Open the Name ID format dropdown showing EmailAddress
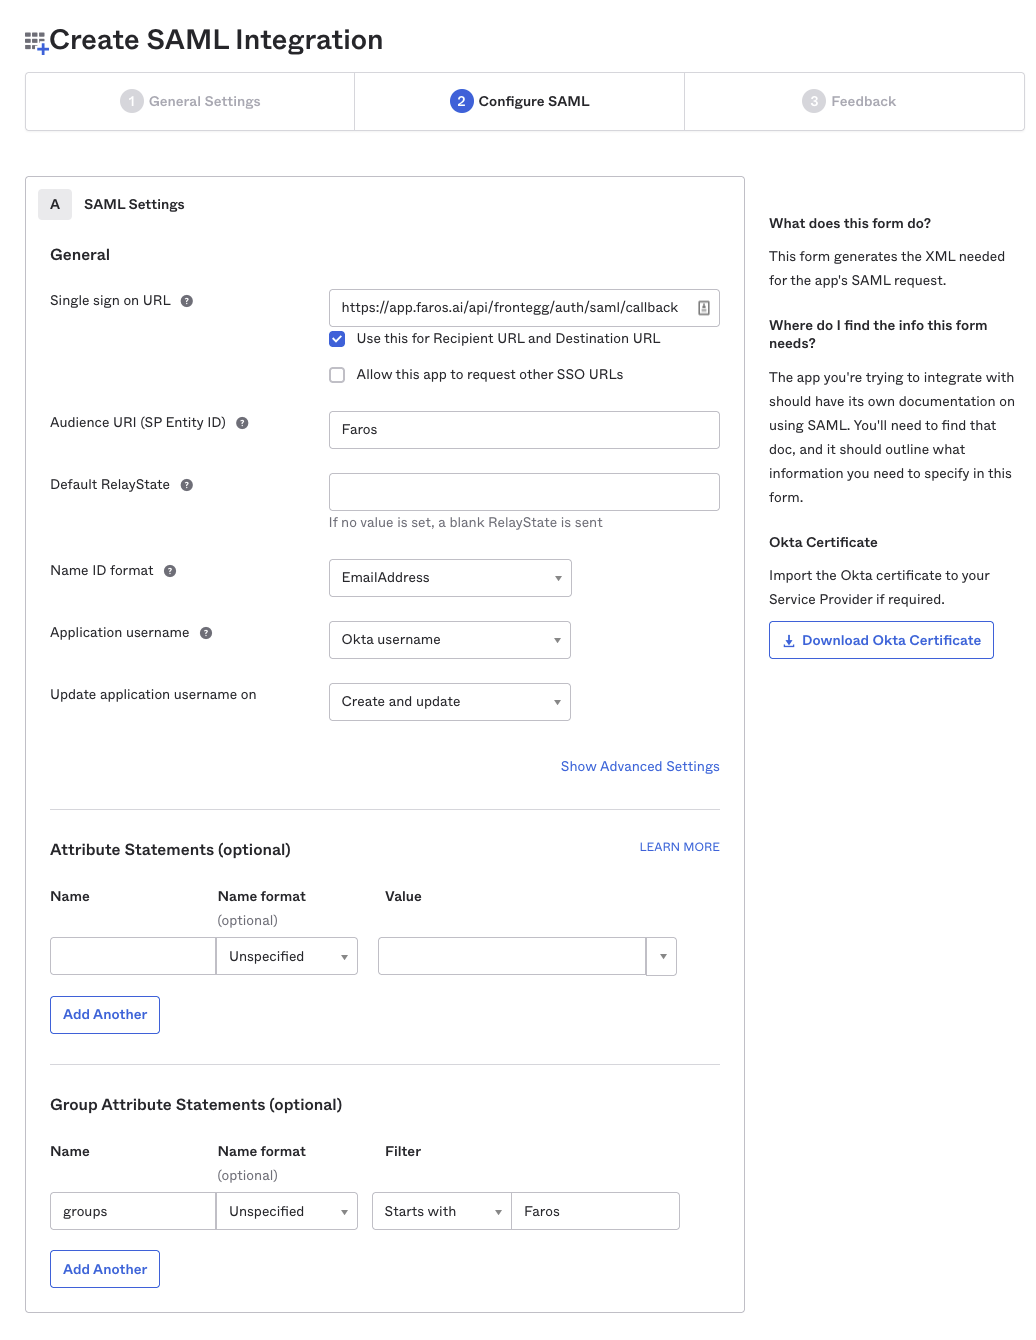 [450, 578]
